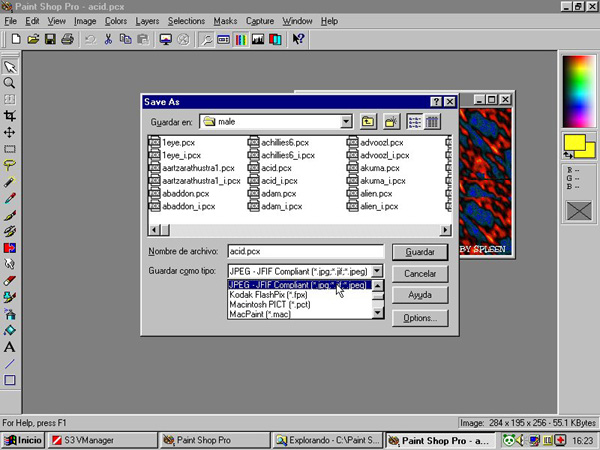Open the Layers menu
Viewport: 600px width, 450px height.
click(x=147, y=21)
